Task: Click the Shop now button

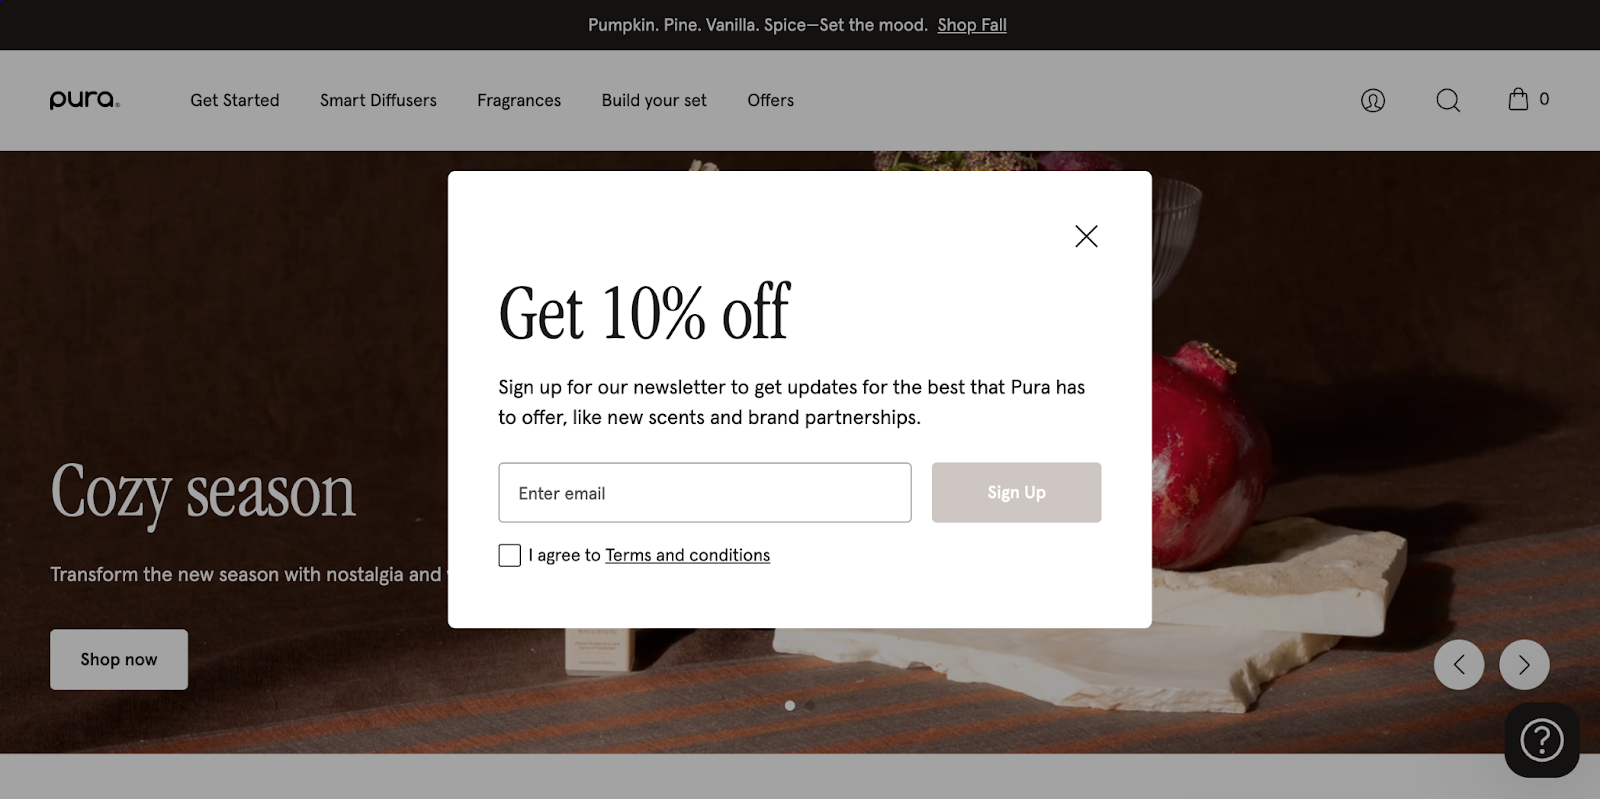Action: 118,659
